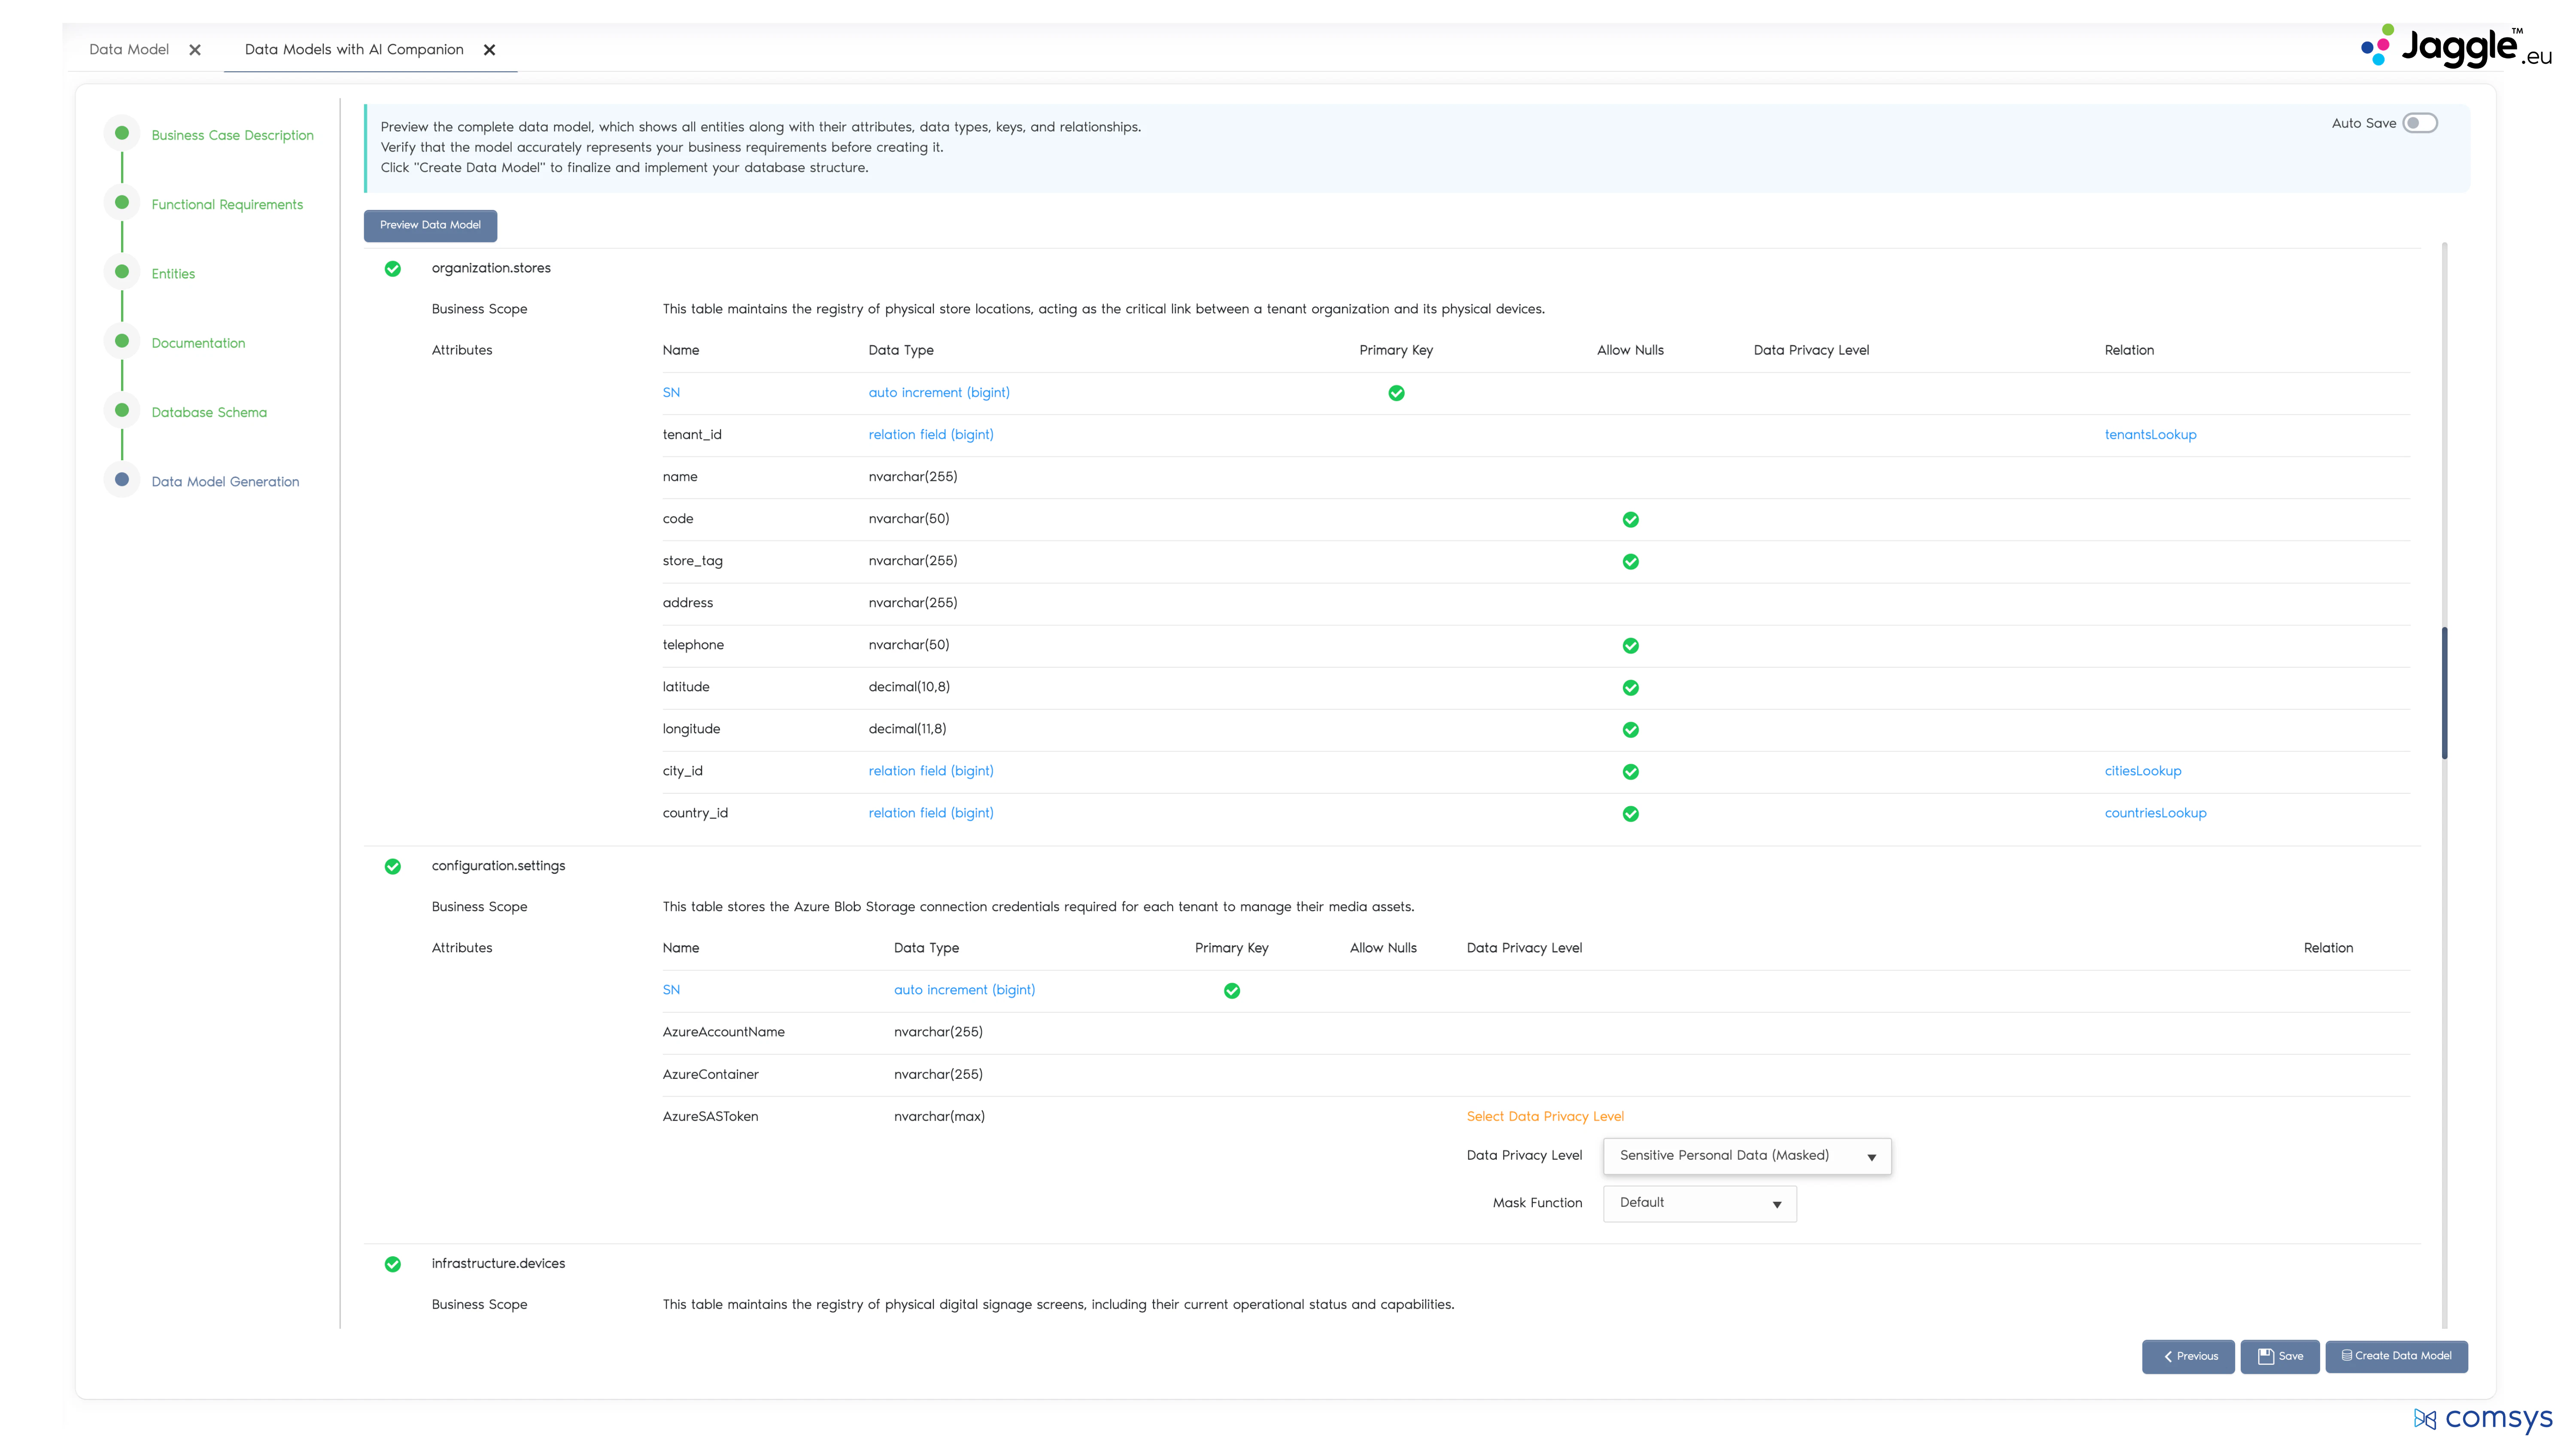The height and width of the screenshot is (1449, 2576).
Task: Click the green check beside infrastructure.devices
Action: tap(393, 1264)
